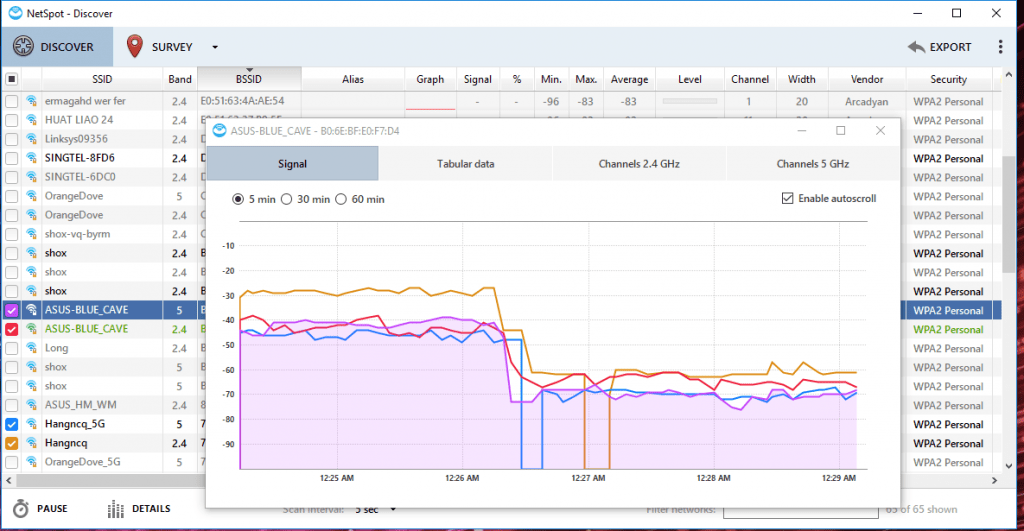1024x531 pixels.
Task: Click the Wi-Fi icon for SINGTEL-6DC0
Action: click(x=31, y=177)
